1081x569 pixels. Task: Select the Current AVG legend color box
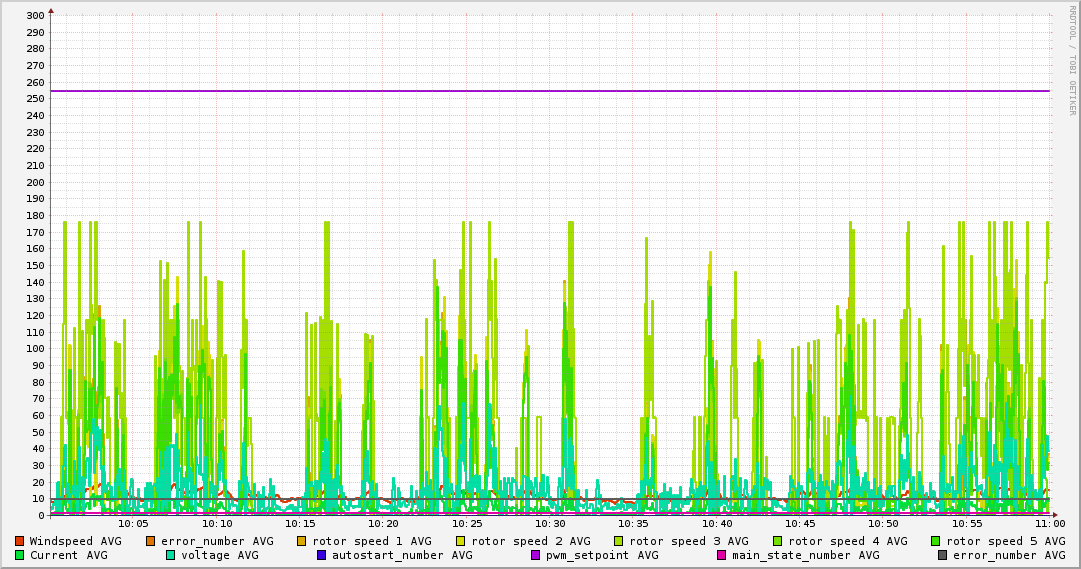[19, 555]
